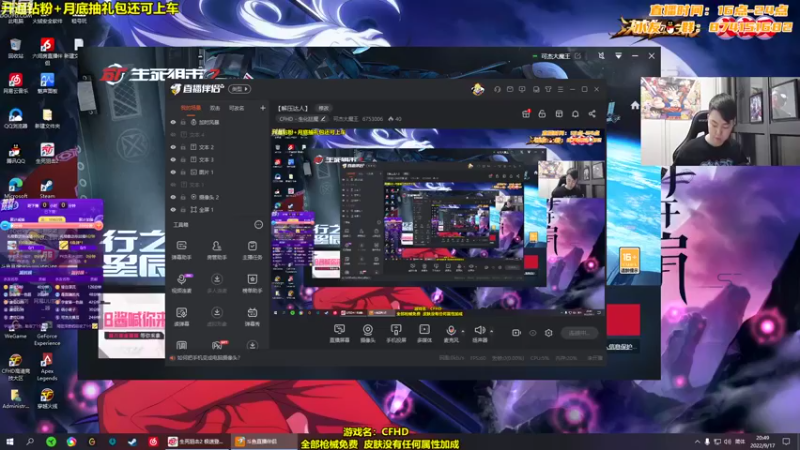Image resolution: width=800 pixels, height=450 pixels.
Task: Open the skin T-shirt icon in title bar
Action: pos(548,89)
